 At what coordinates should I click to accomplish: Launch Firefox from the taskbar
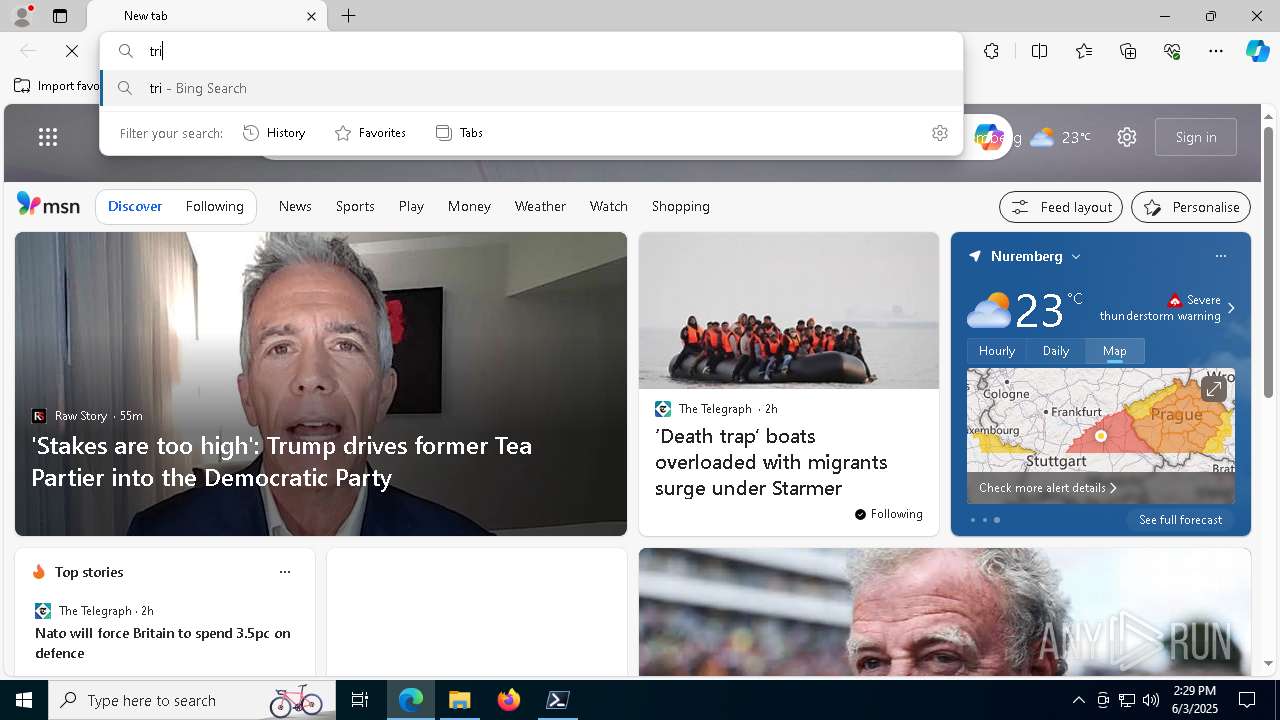pyautogui.click(x=509, y=700)
